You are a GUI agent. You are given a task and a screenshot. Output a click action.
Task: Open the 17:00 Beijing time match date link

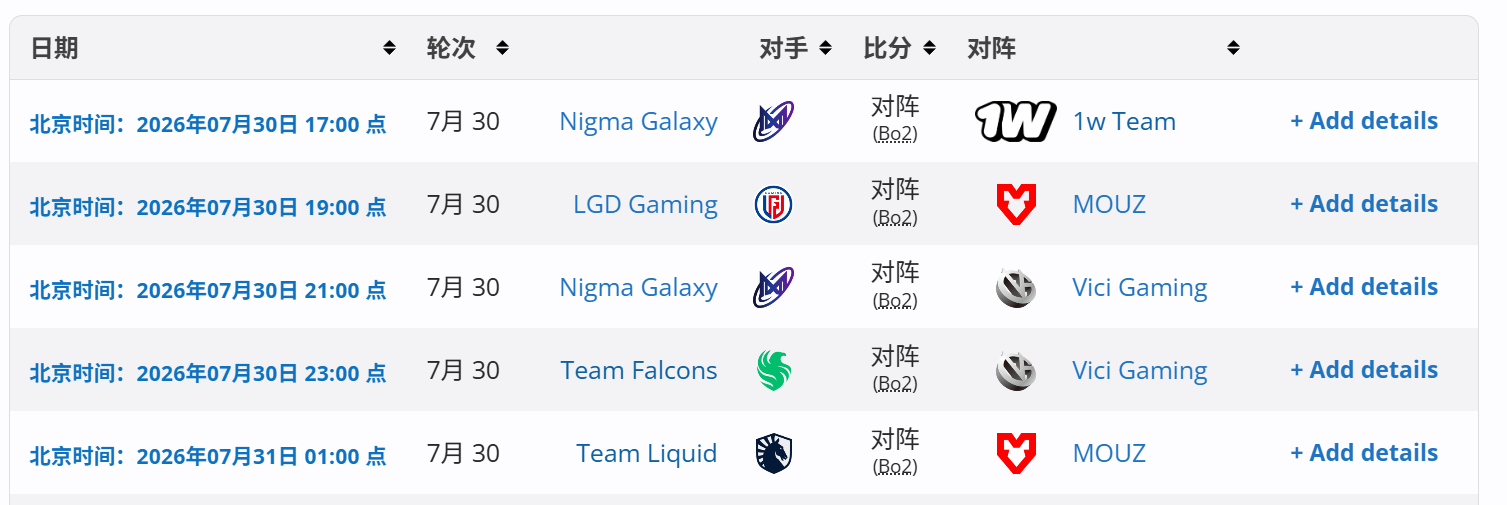click(208, 125)
